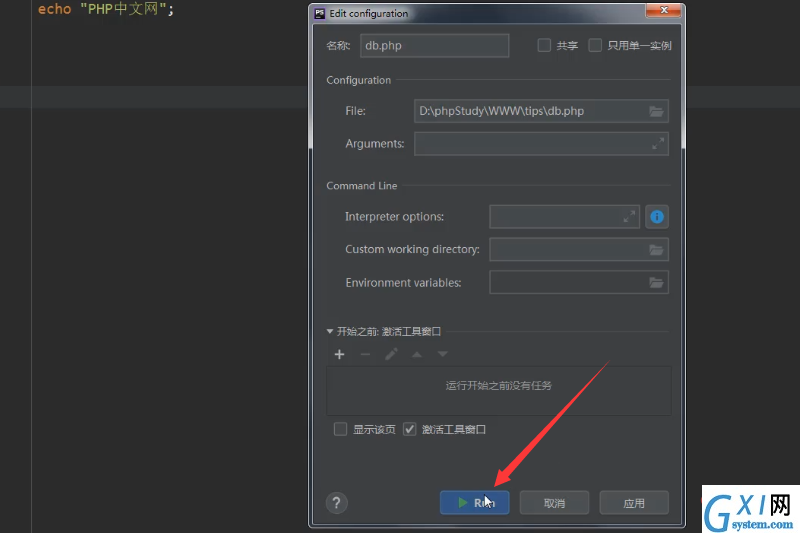Close the Edit configuration dialog
This screenshot has width=800, height=533.
pyautogui.click(x=663, y=10)
